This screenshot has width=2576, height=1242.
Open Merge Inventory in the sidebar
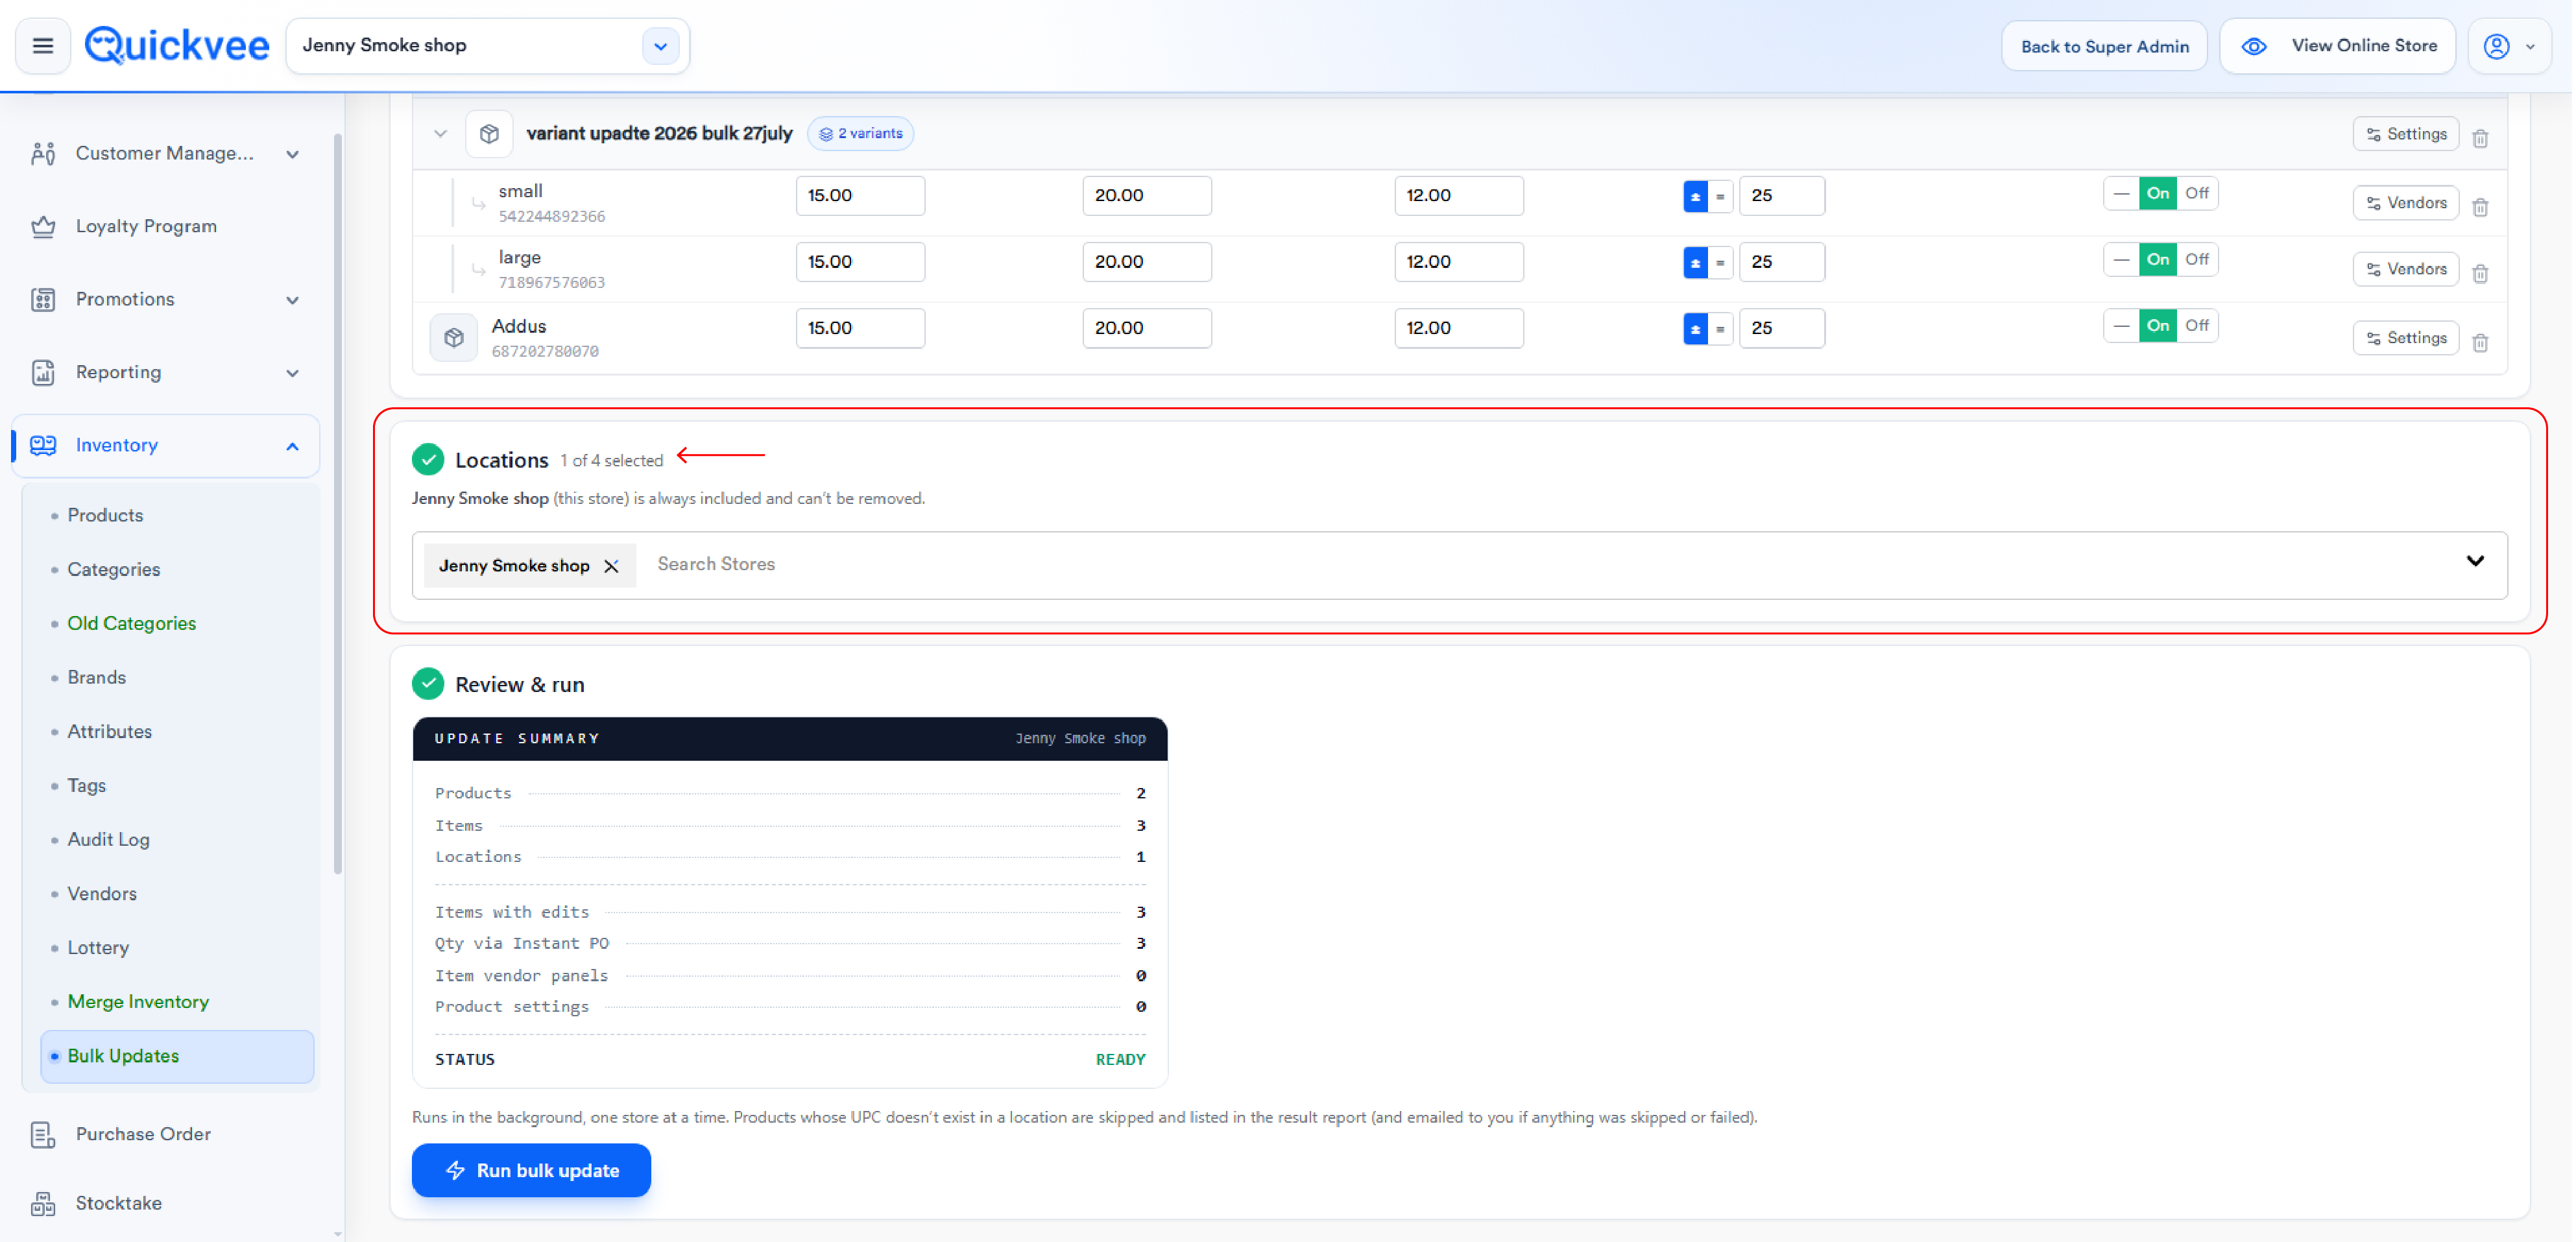coord(138,1002)
